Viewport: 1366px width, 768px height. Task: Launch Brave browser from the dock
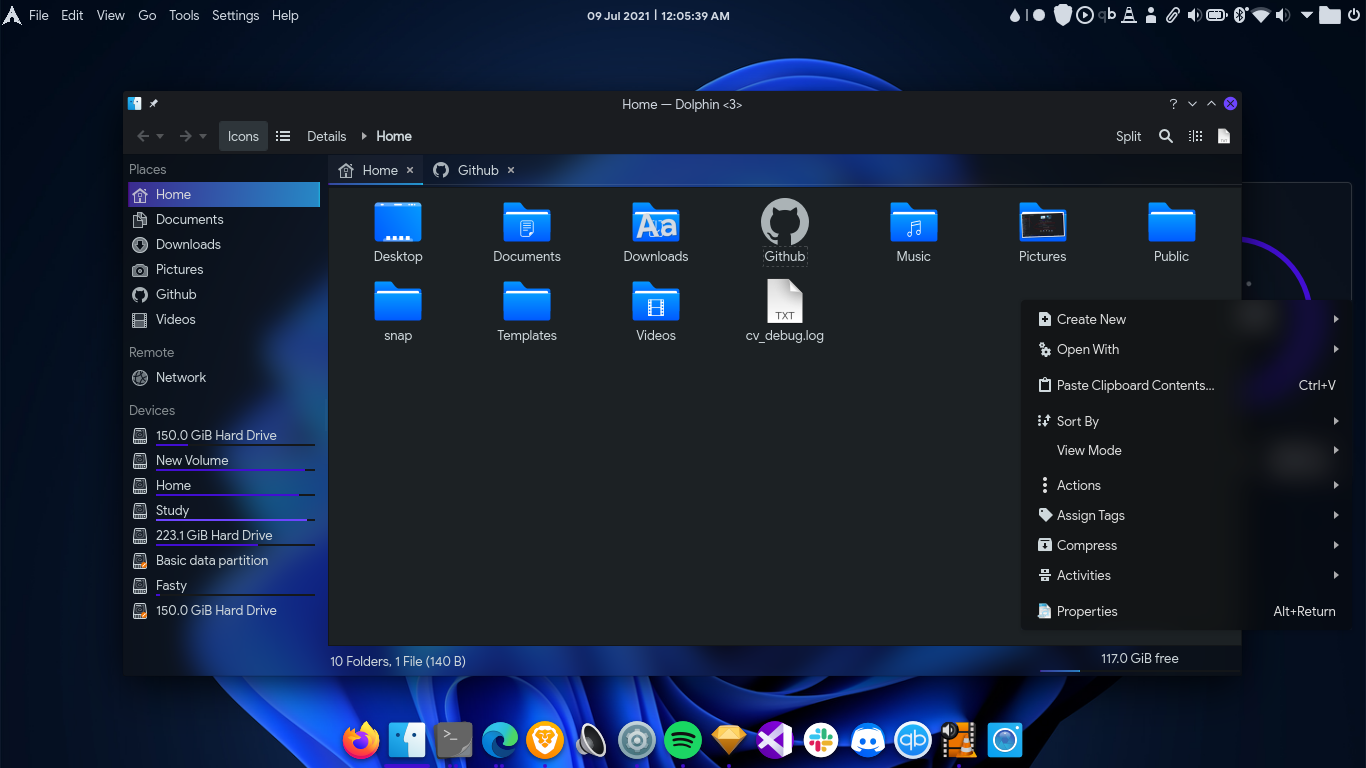546,740
